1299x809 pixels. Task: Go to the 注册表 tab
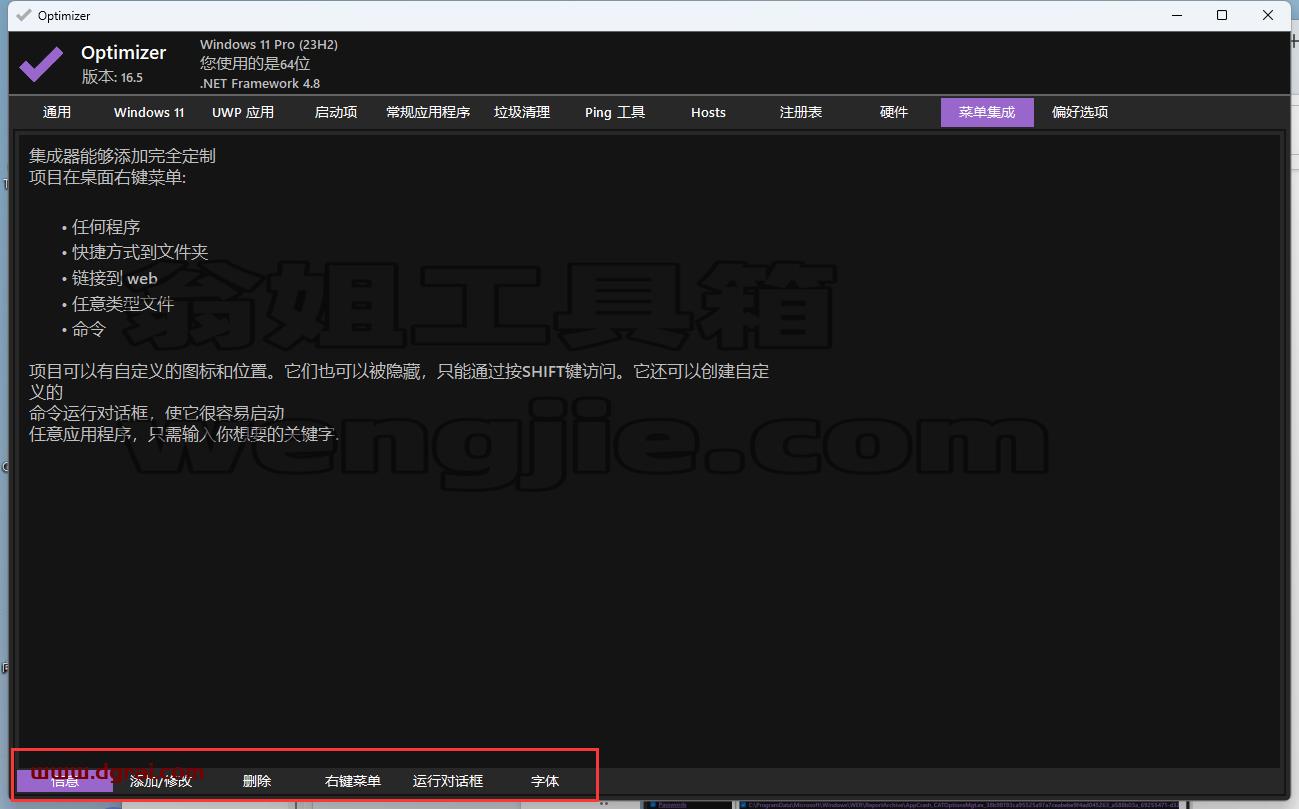point(801,112)
